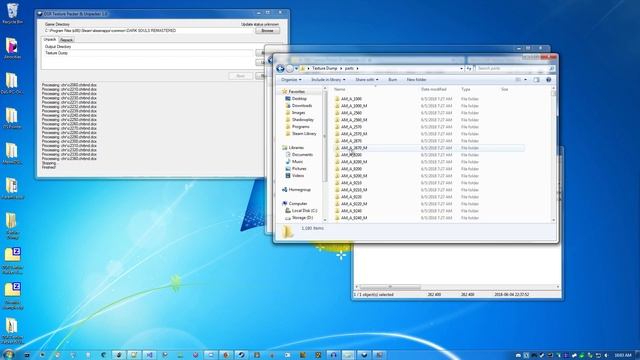Click the Game Directory path field
This screenshot has width=640, height=360.
pyautogui.click(x=149, y=31)
